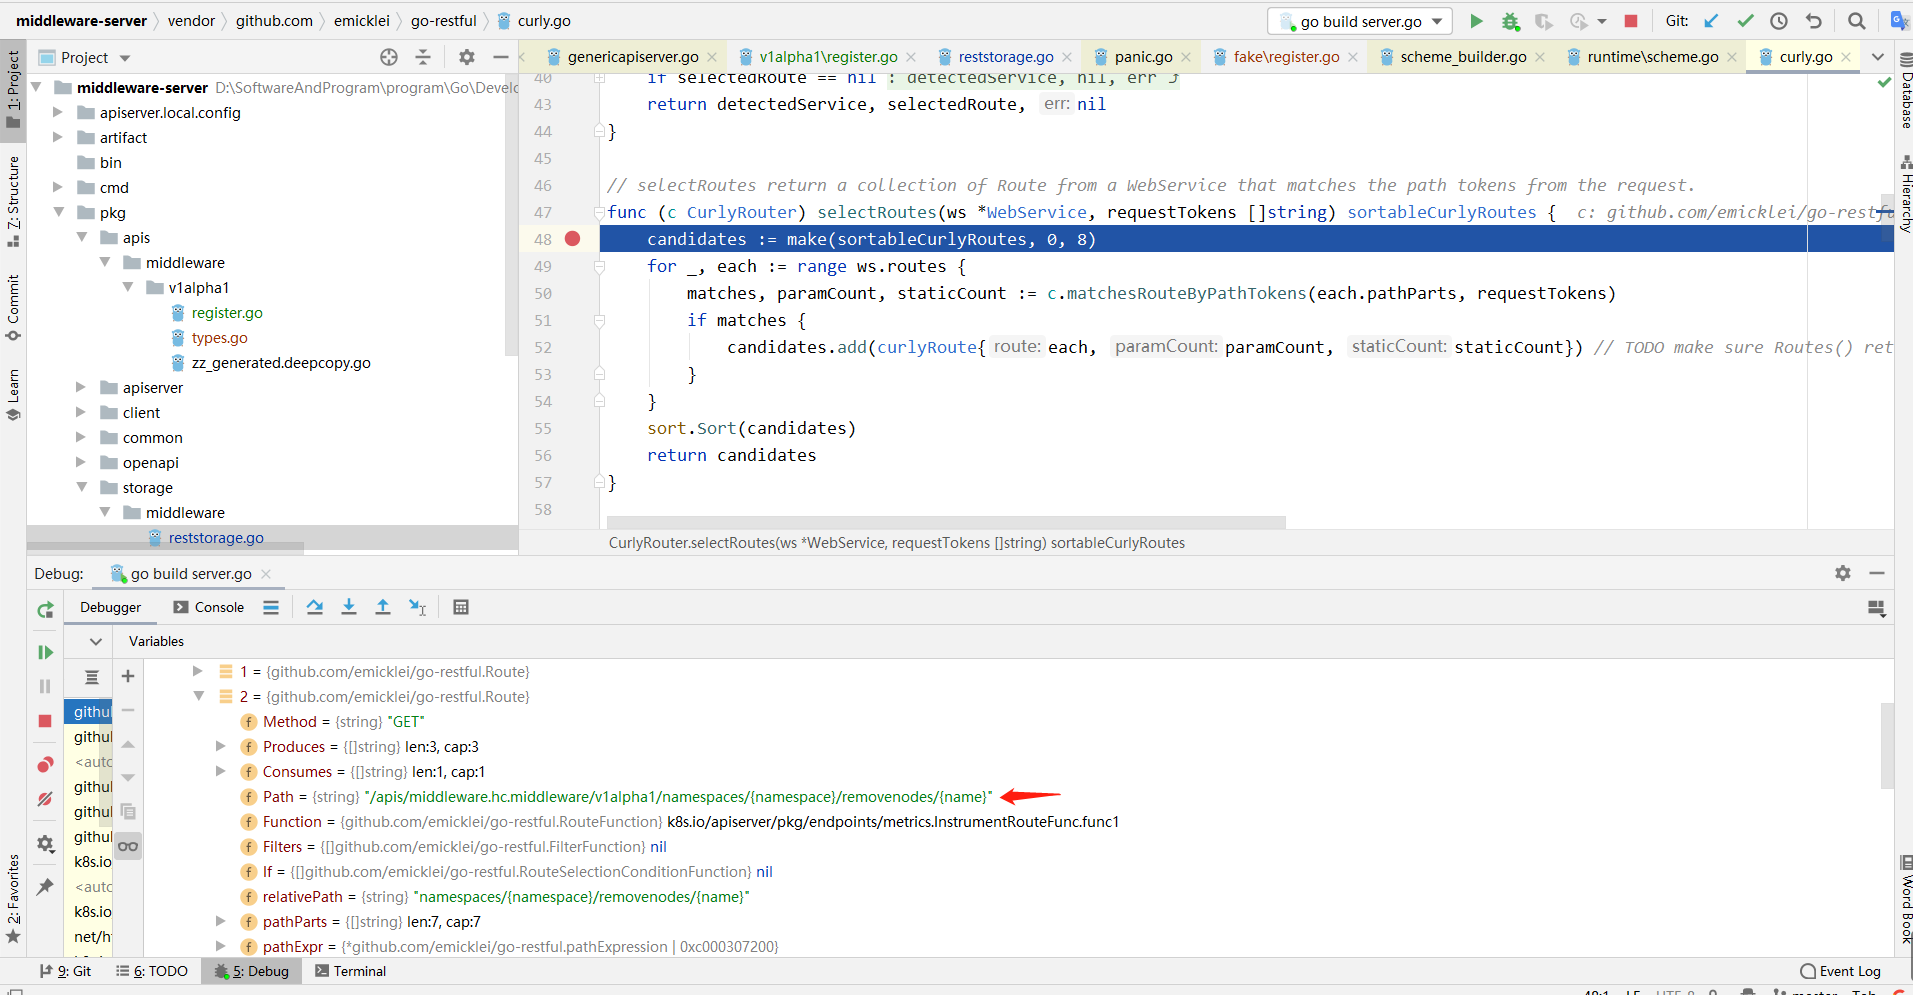Open Git history clock icon
1913x995 pixels.
click(1779, 21)
